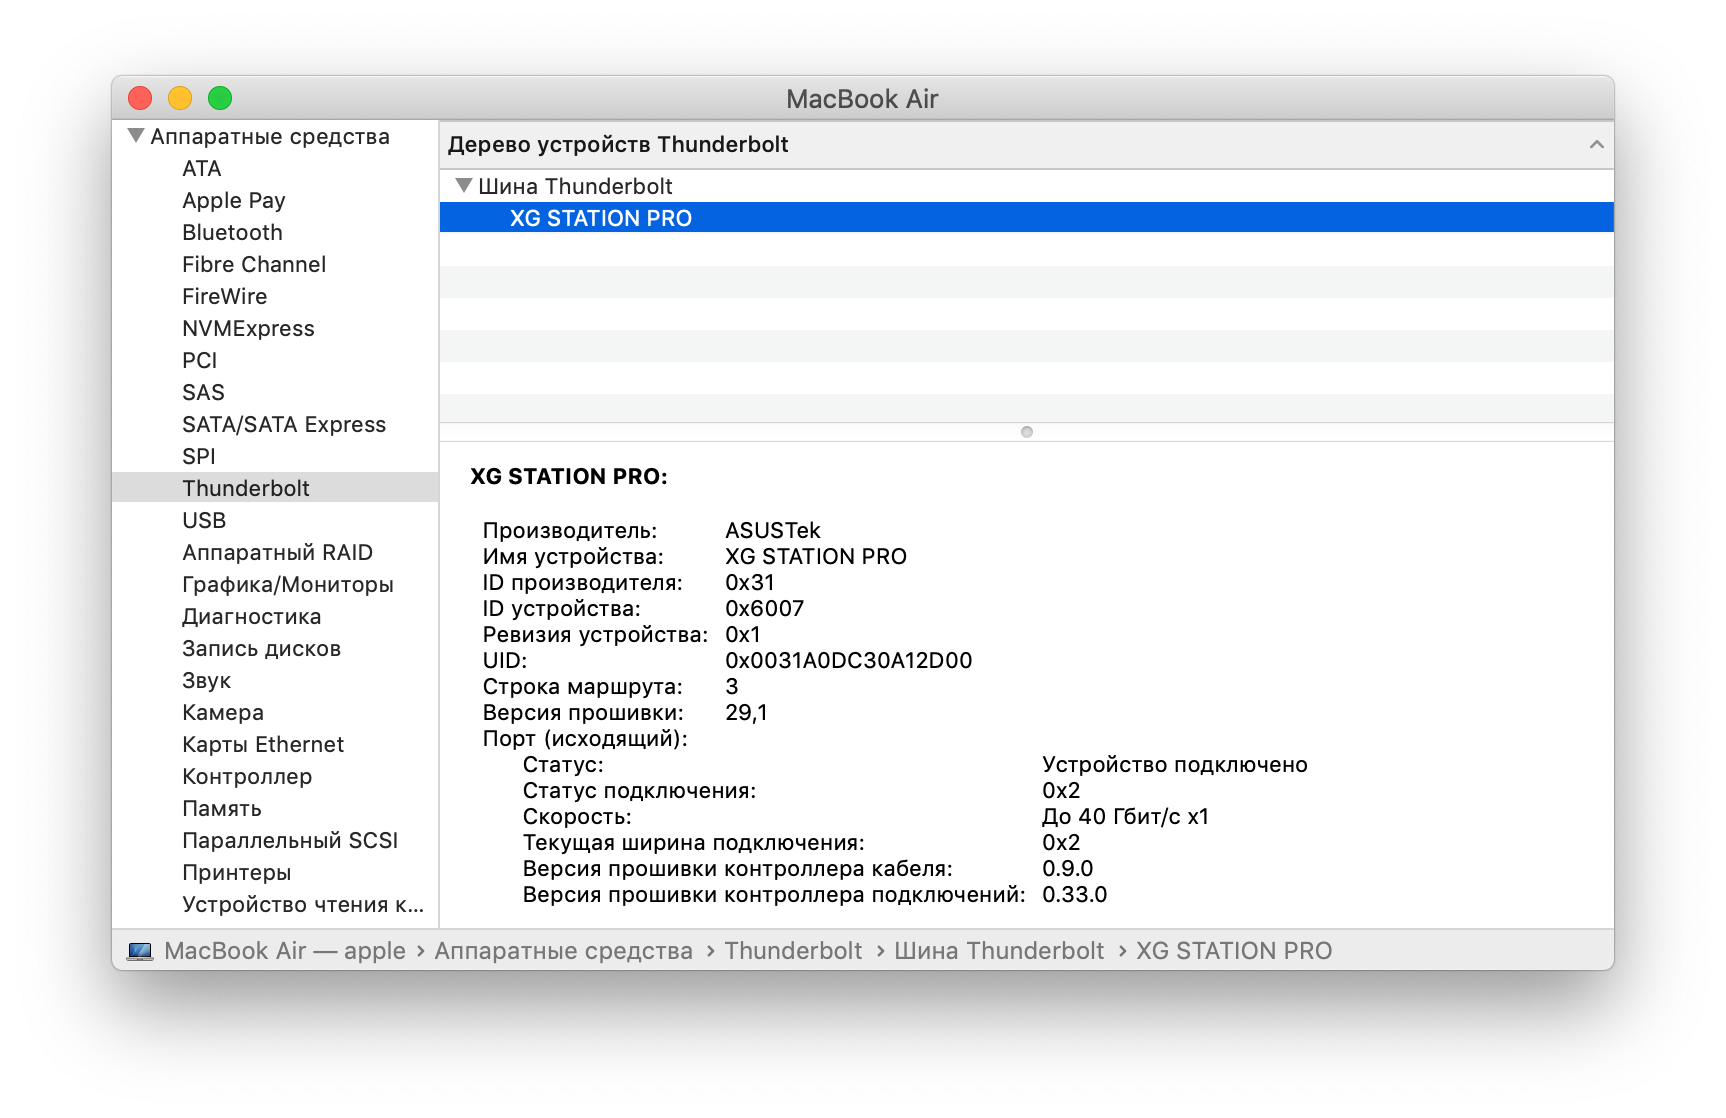
Task: Select USB in the hardware list
Action: [204, 520]
